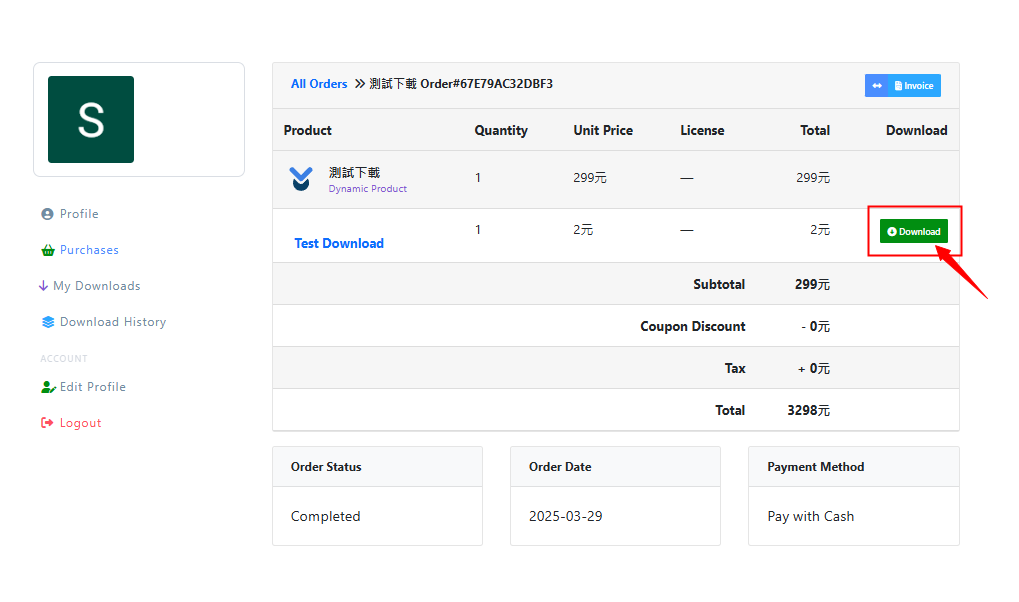
Task: Click the double-arrow button beside Invoice
Action: coord(876,86)
